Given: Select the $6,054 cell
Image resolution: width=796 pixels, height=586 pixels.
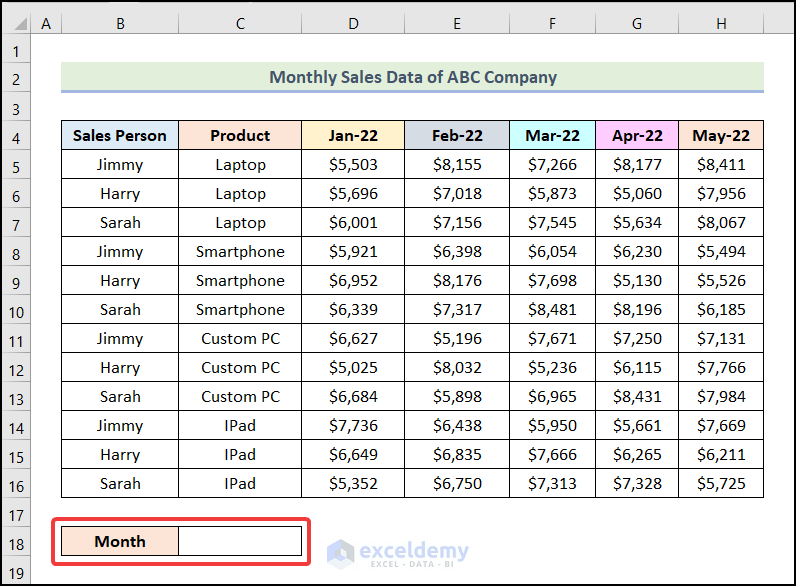Looking at the screenshot, I should tap(552, 251).
